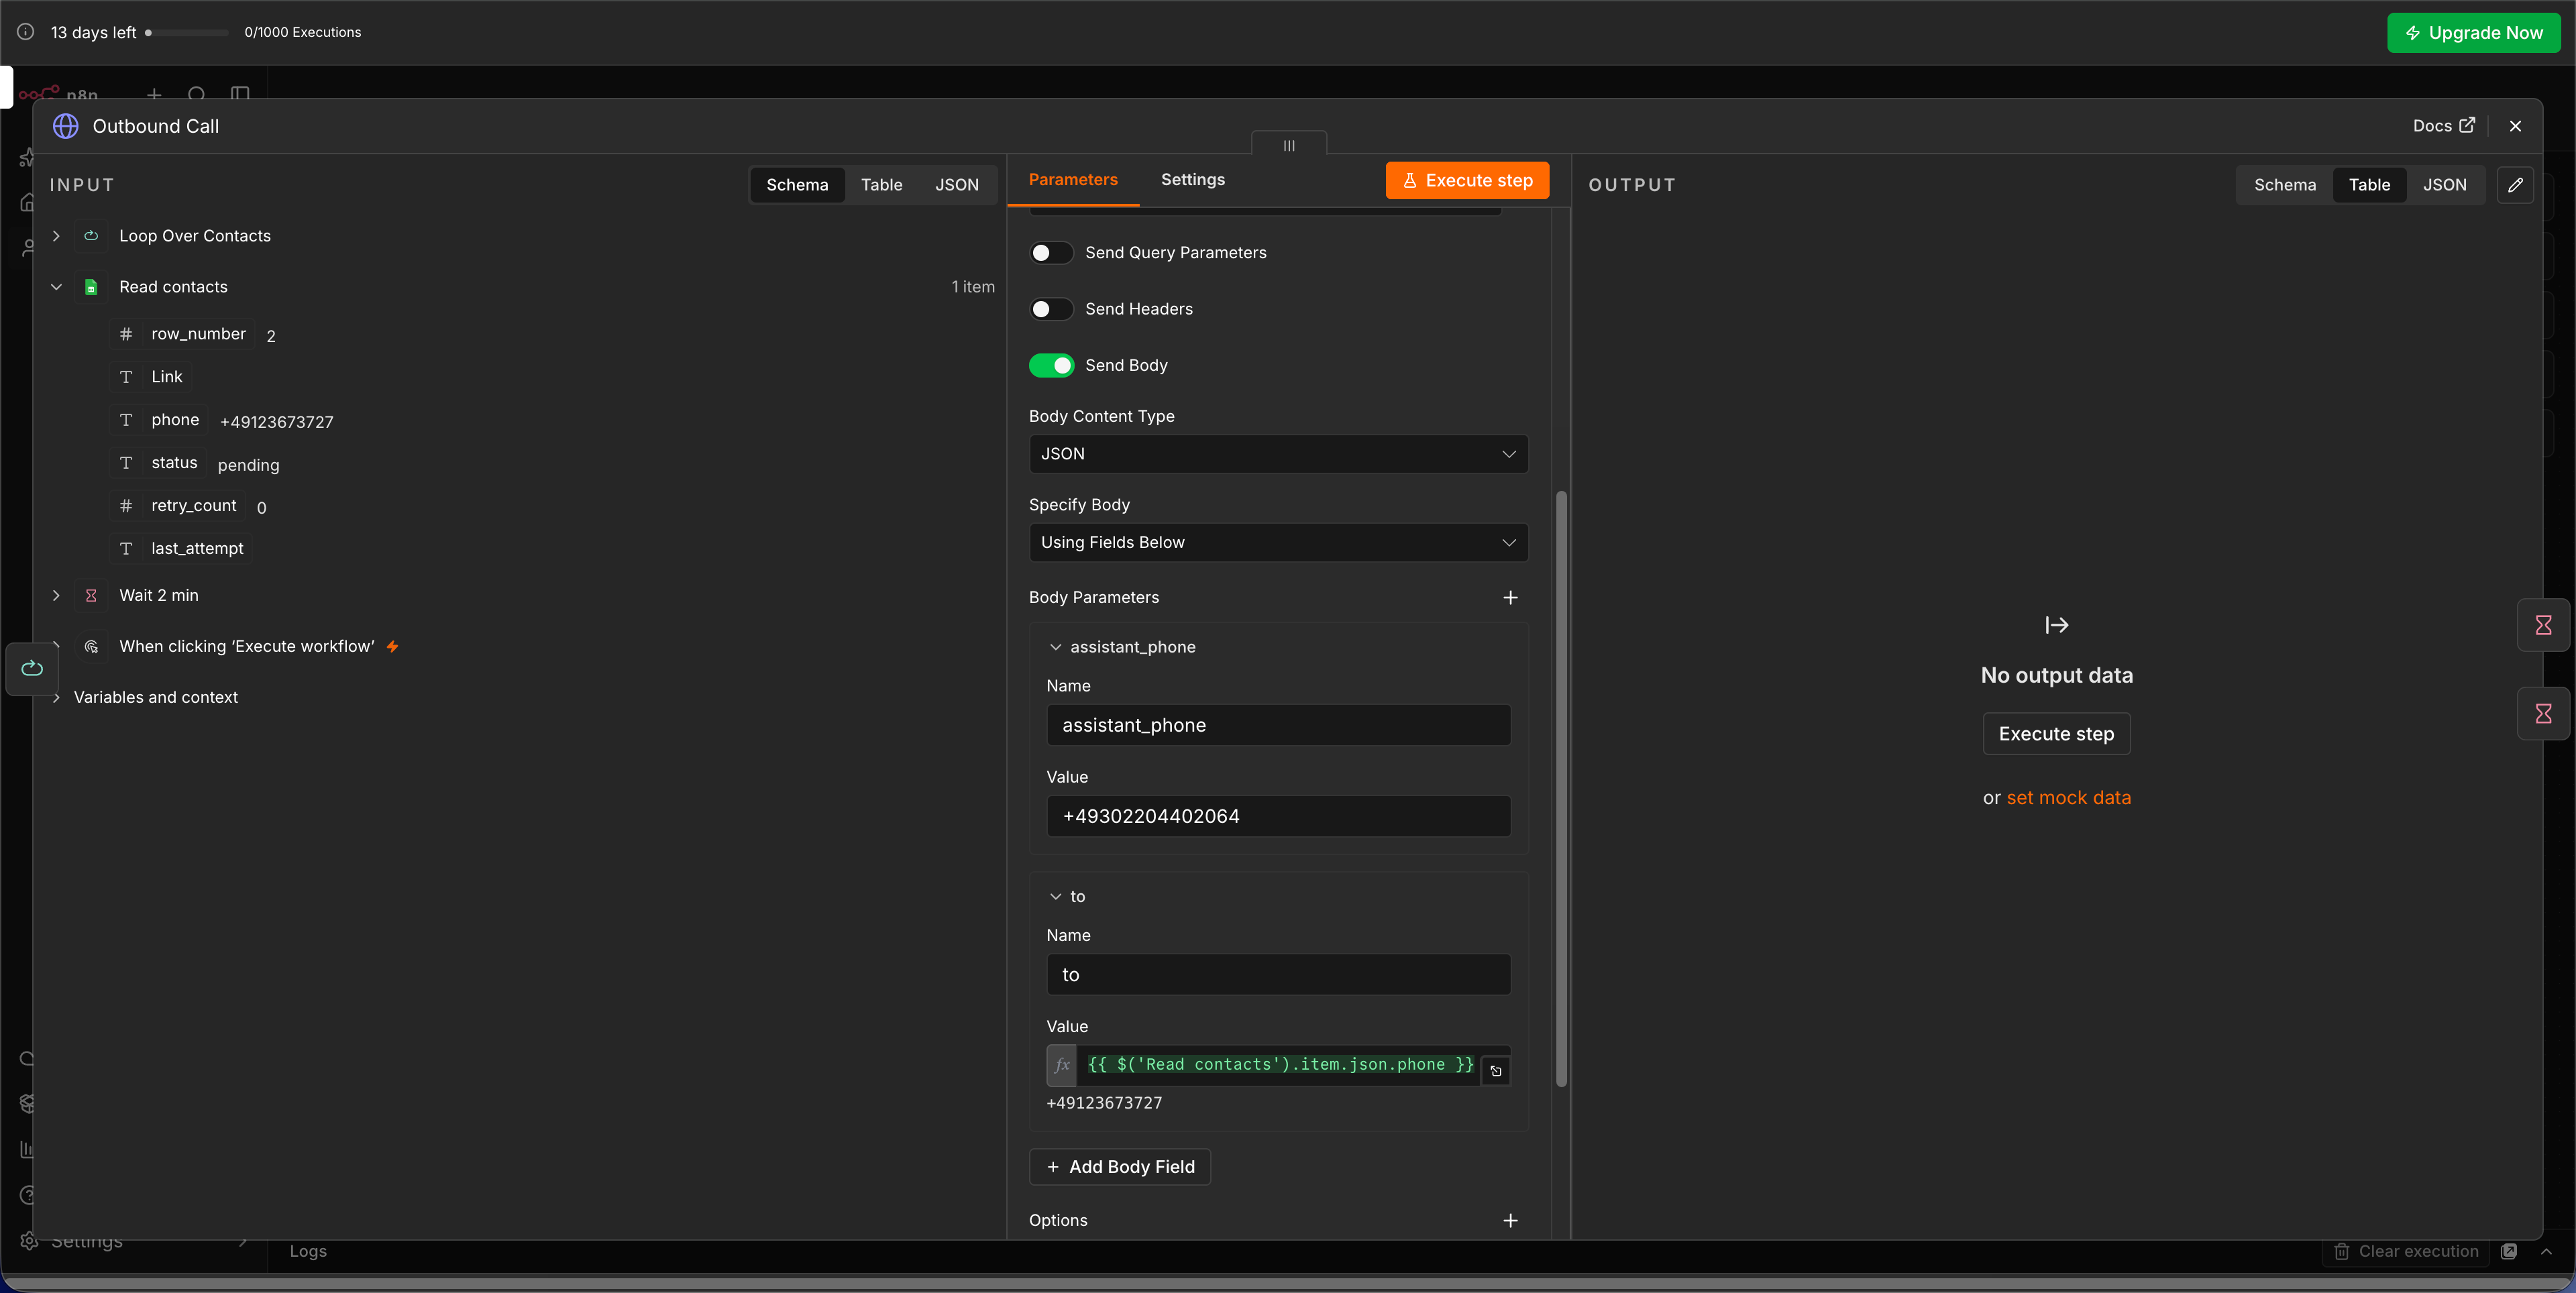Click the lightning bolt trigger indicator
Screen dimensions: 2576x1293
393,647
